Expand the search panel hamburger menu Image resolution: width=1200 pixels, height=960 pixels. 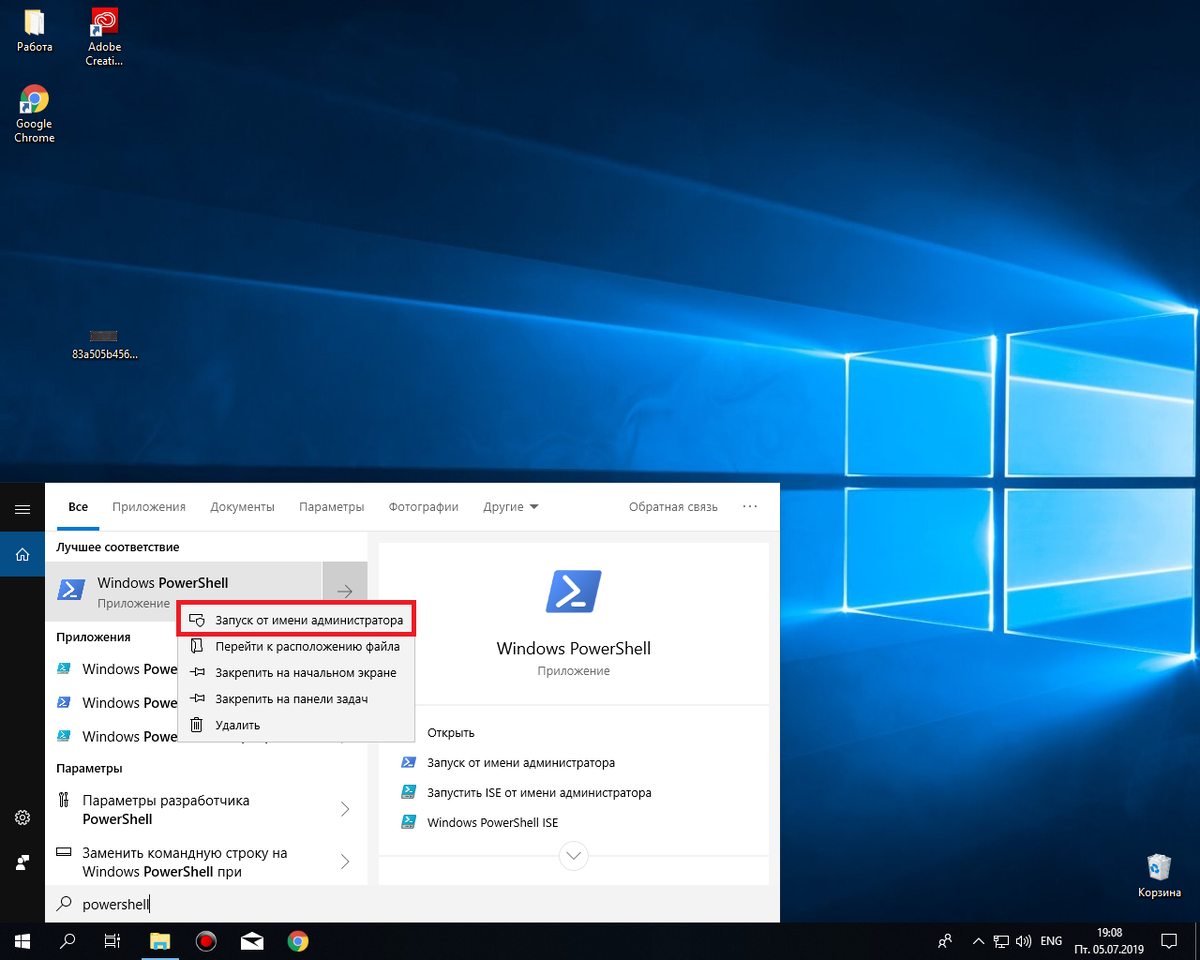pyautogui.click(x=22, y=509)
